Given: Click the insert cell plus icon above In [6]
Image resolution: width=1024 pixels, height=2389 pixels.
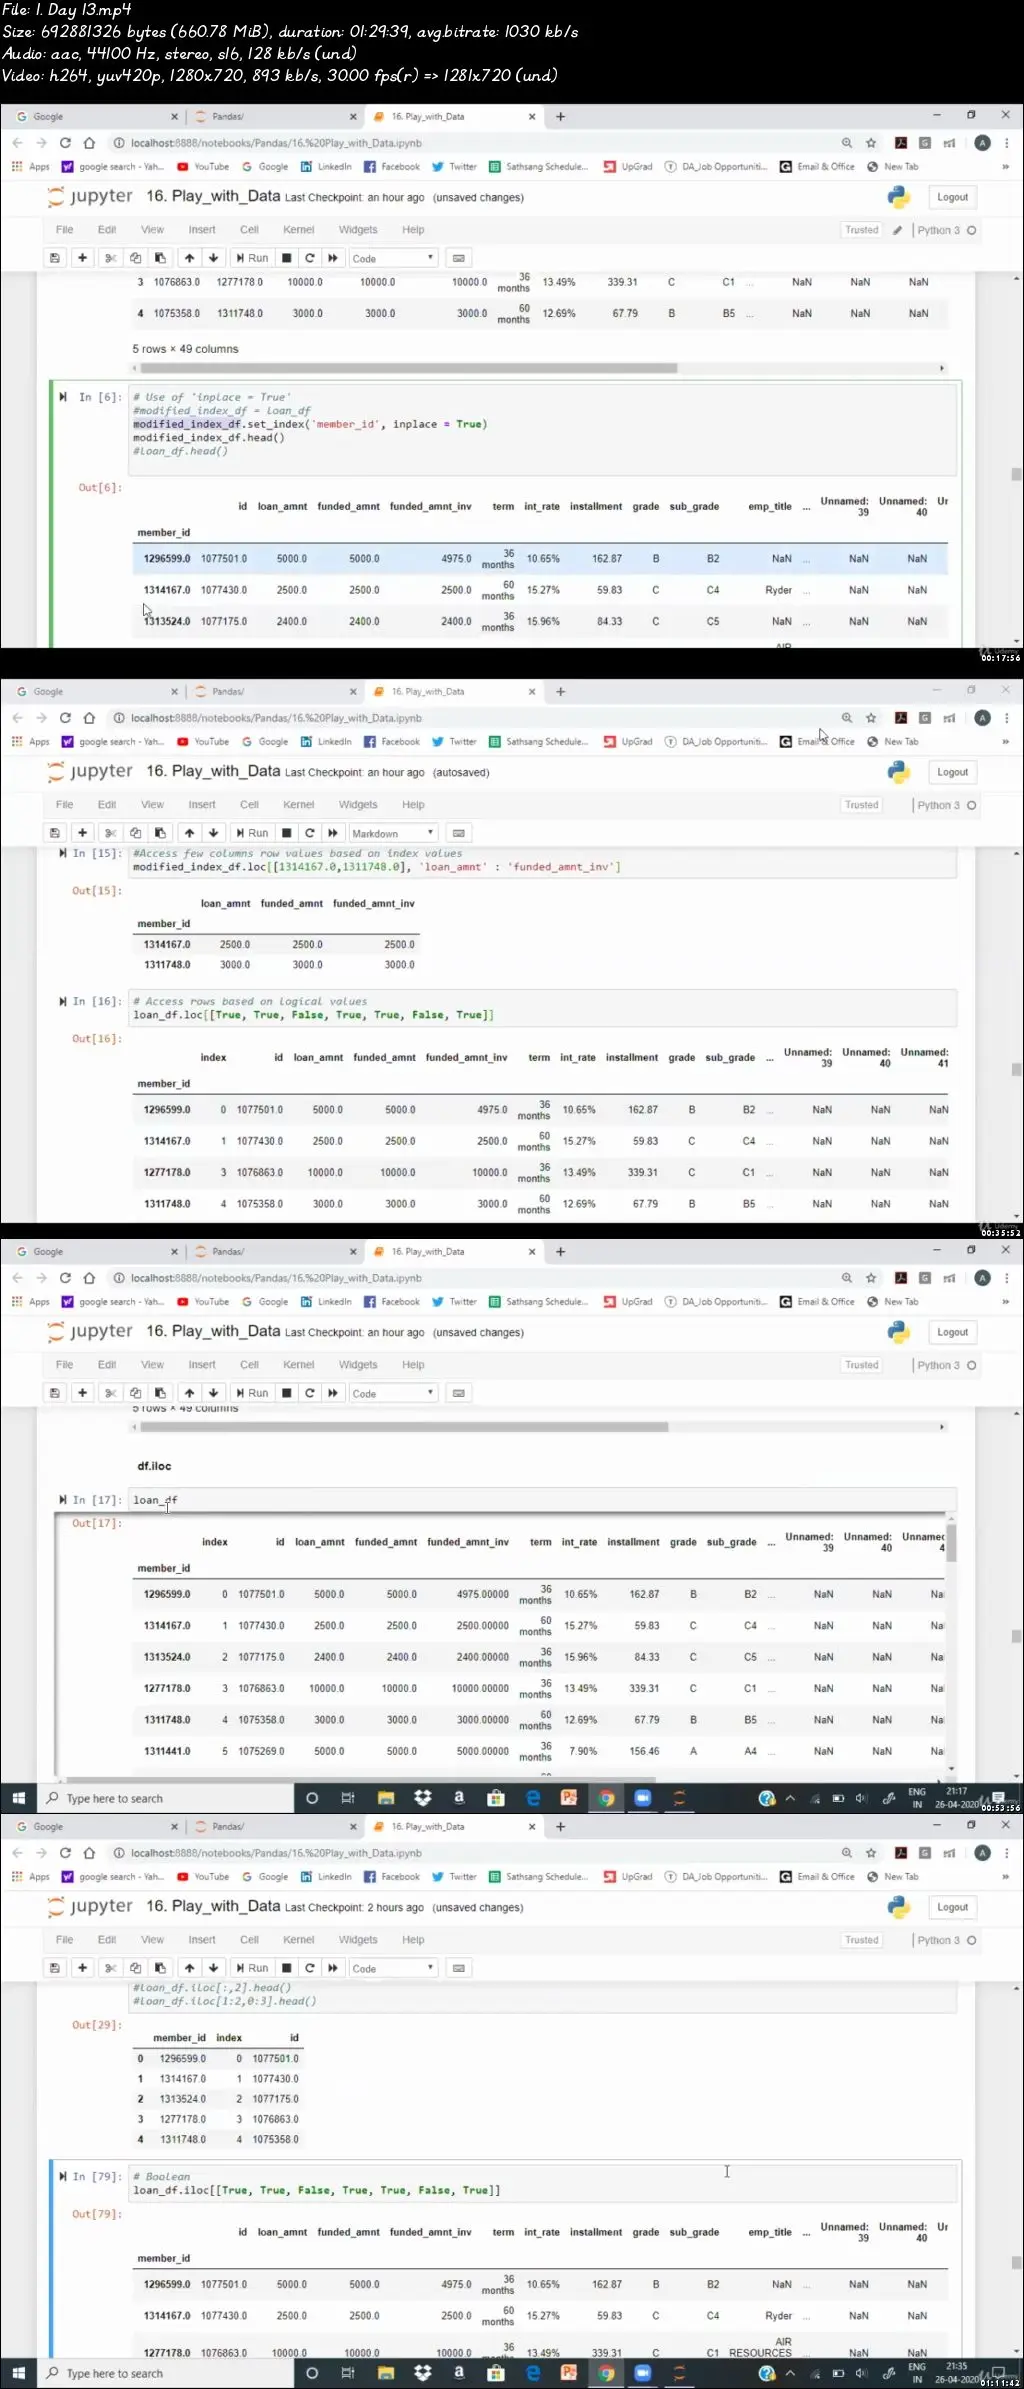Looking at the screenshot, I should click(83, 258).
